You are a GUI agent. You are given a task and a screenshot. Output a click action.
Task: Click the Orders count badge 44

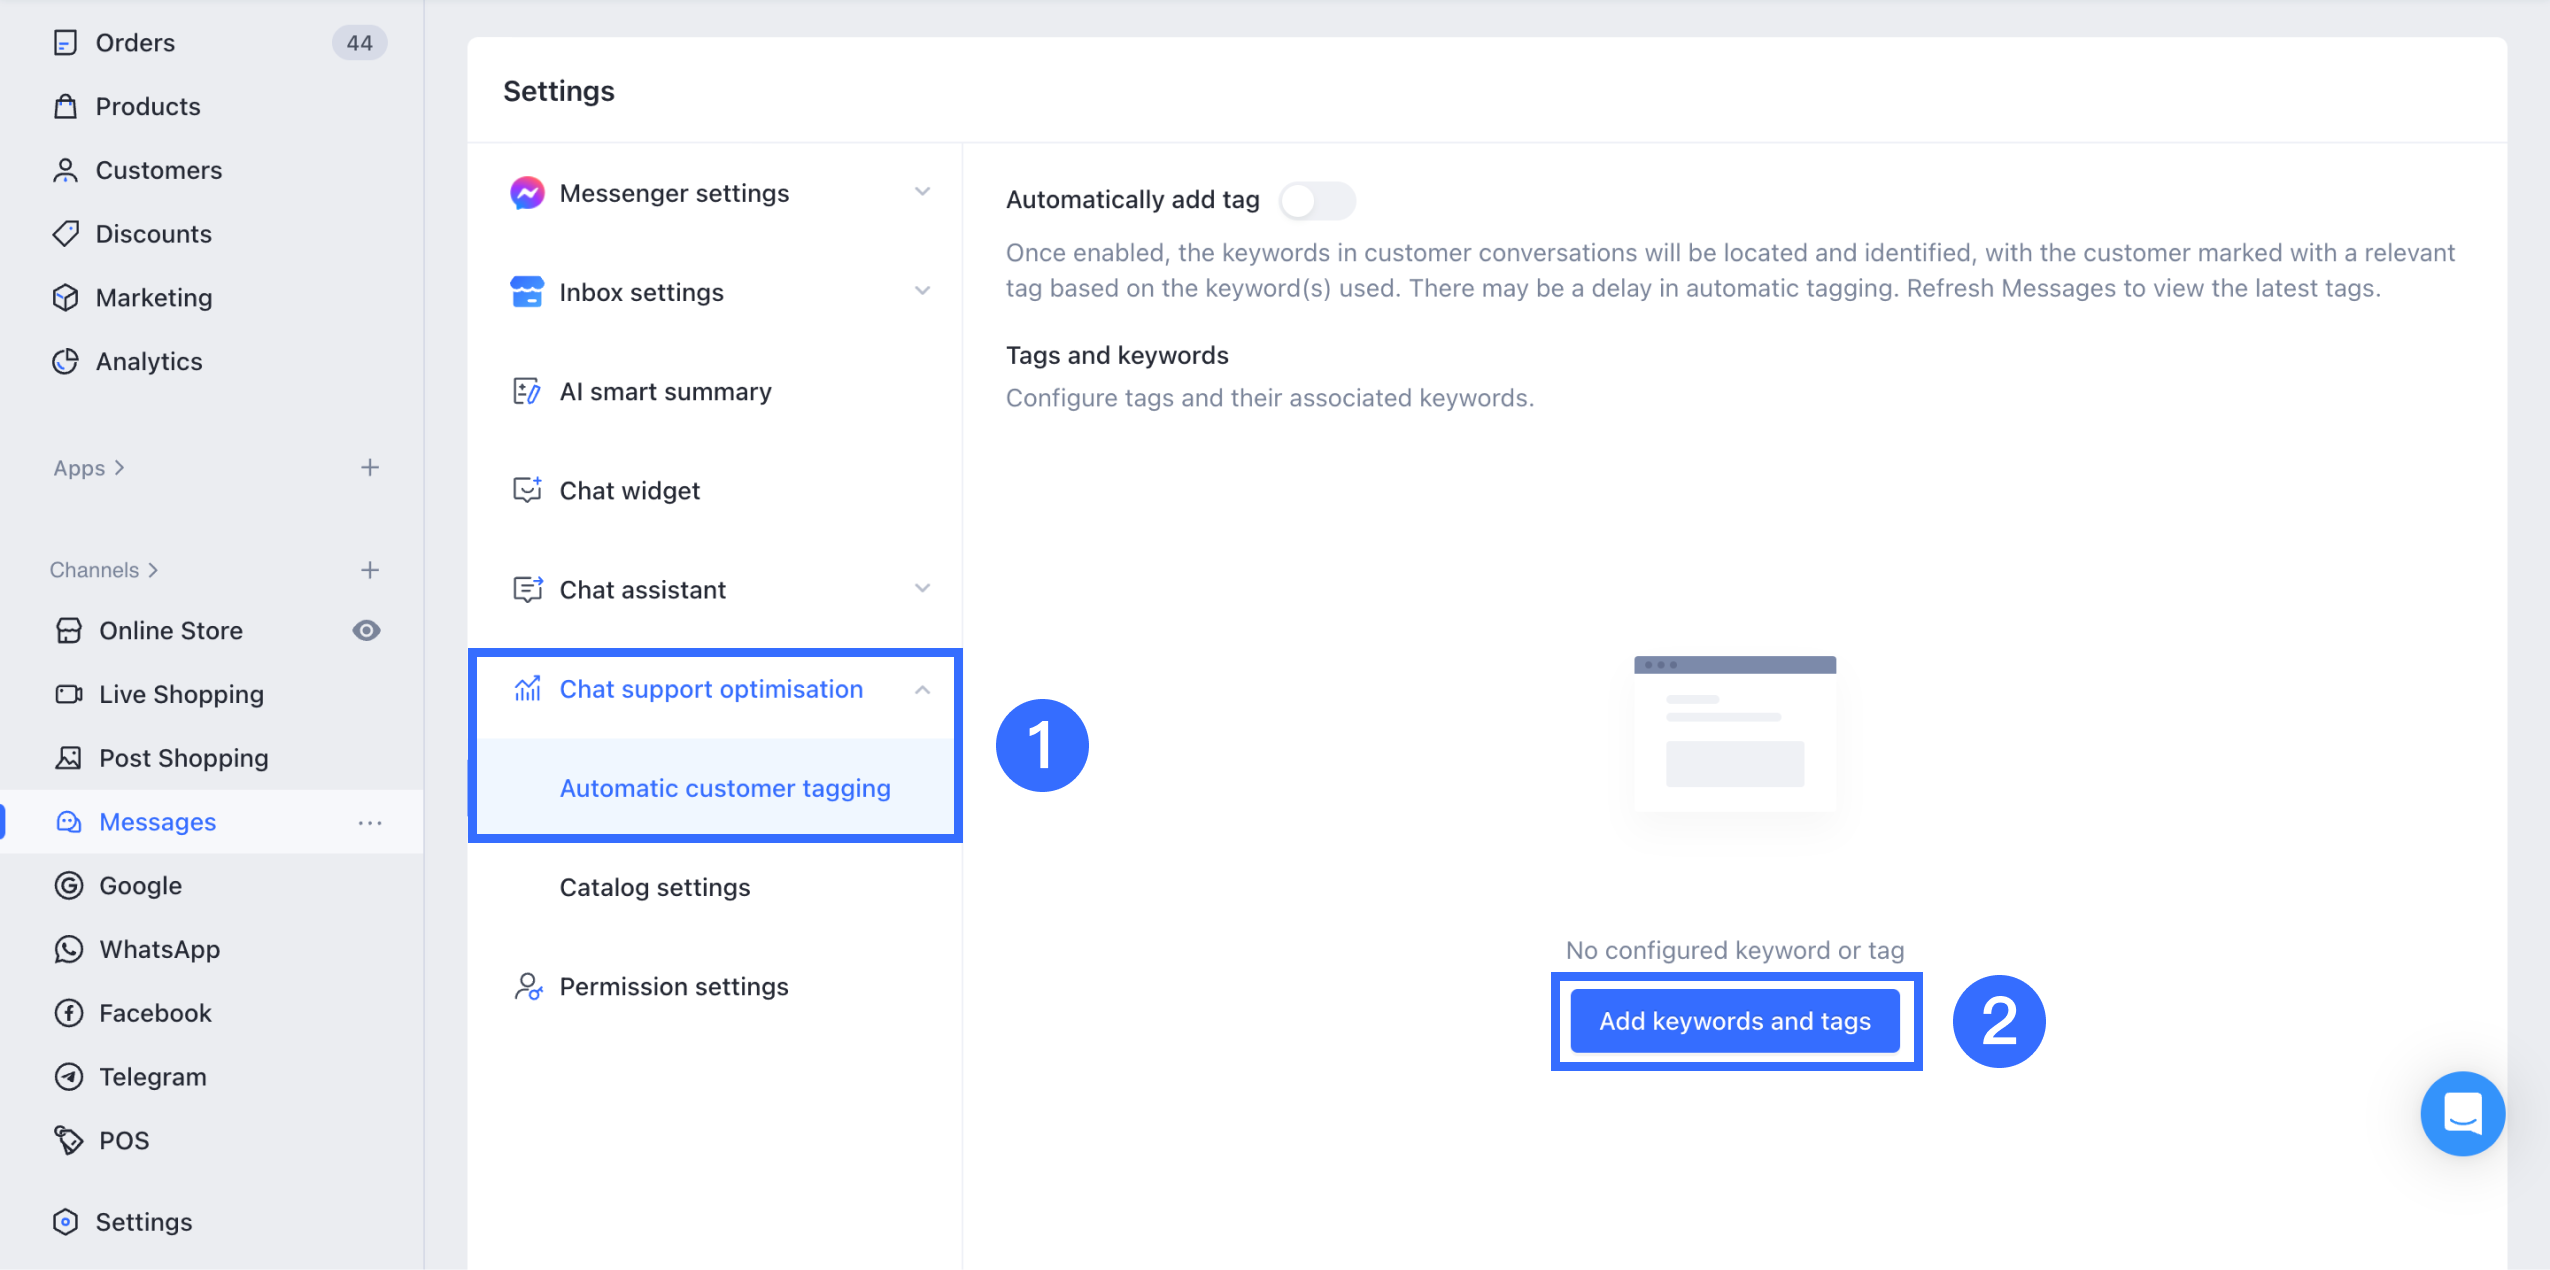pos(359,43)
